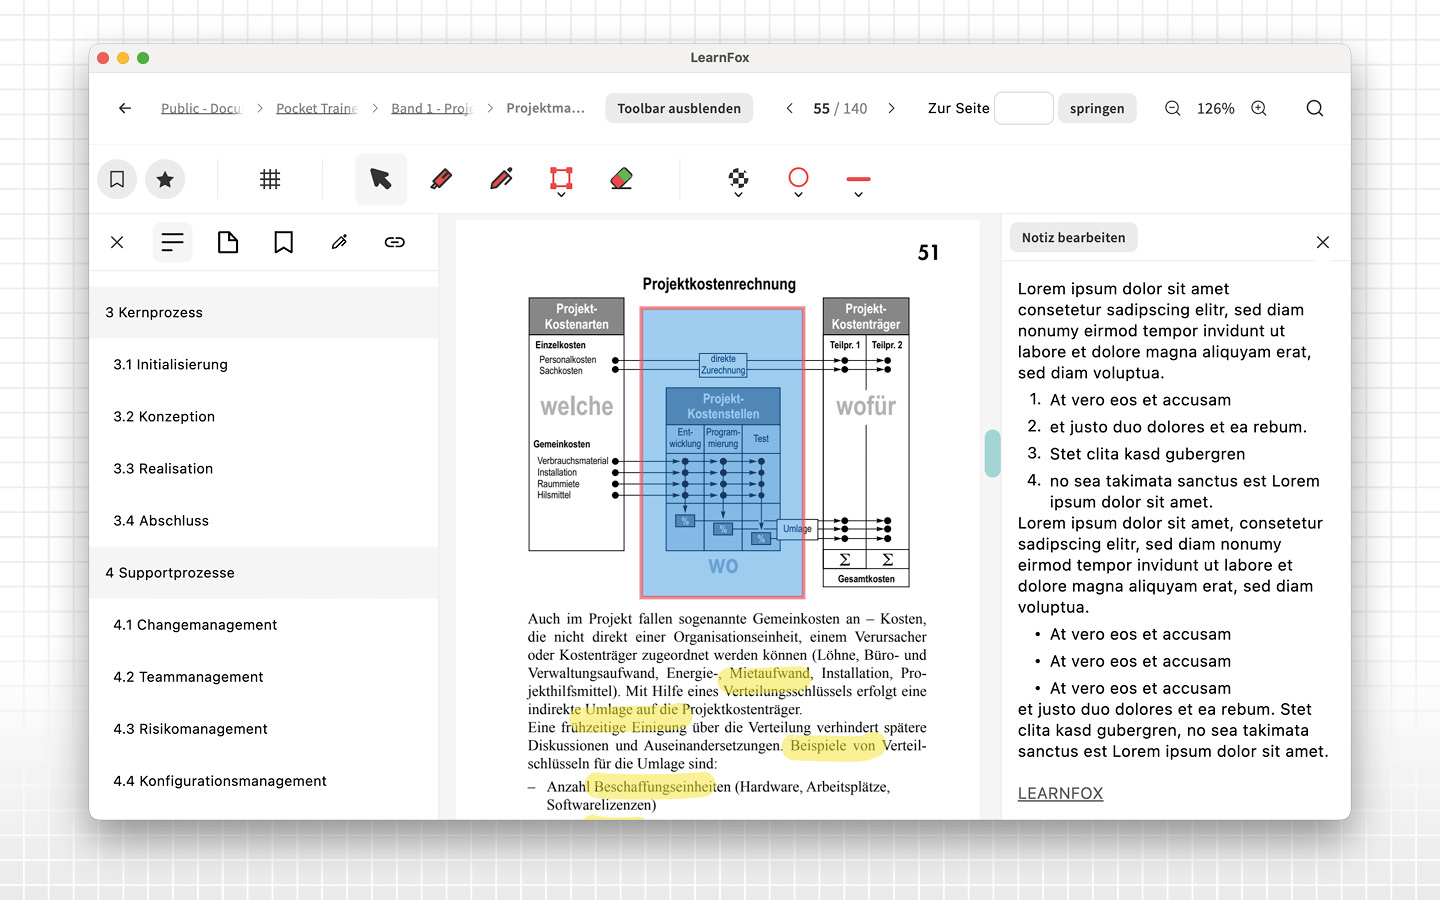Select 3.2 Konzeption in outline
Image resolution: width=1440 pixels, height=900 pixels.
coord(264,417)
